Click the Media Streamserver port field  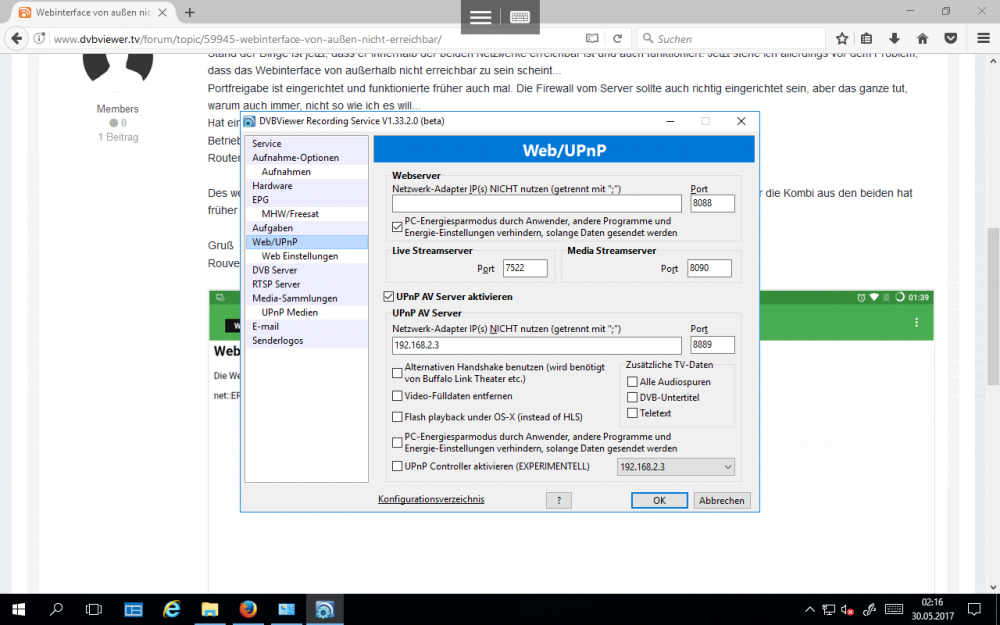tap(709, 268)
